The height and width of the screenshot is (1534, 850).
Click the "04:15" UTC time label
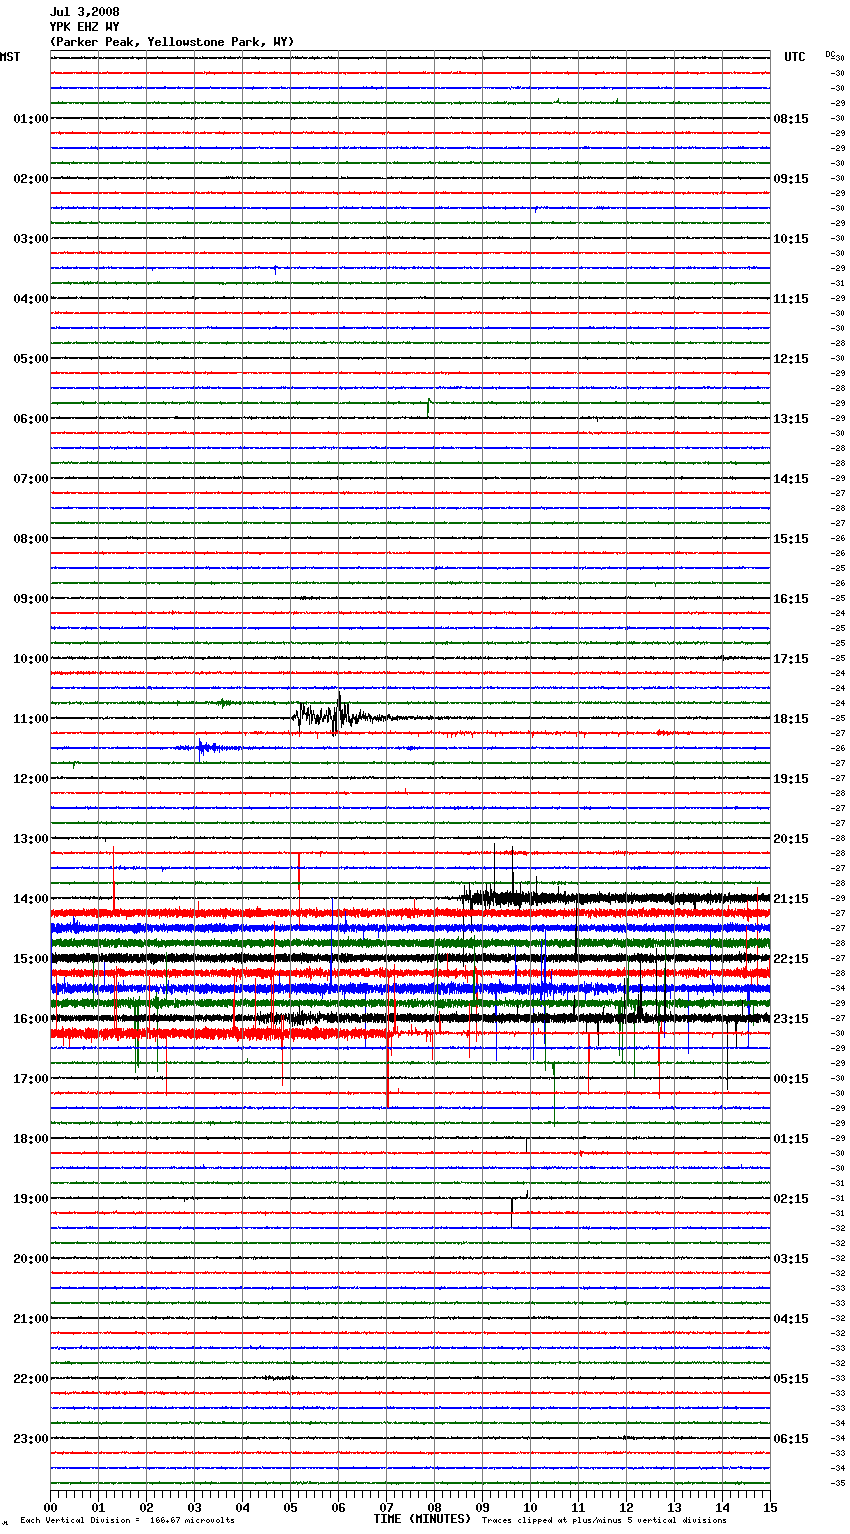tap(791, 1319)
